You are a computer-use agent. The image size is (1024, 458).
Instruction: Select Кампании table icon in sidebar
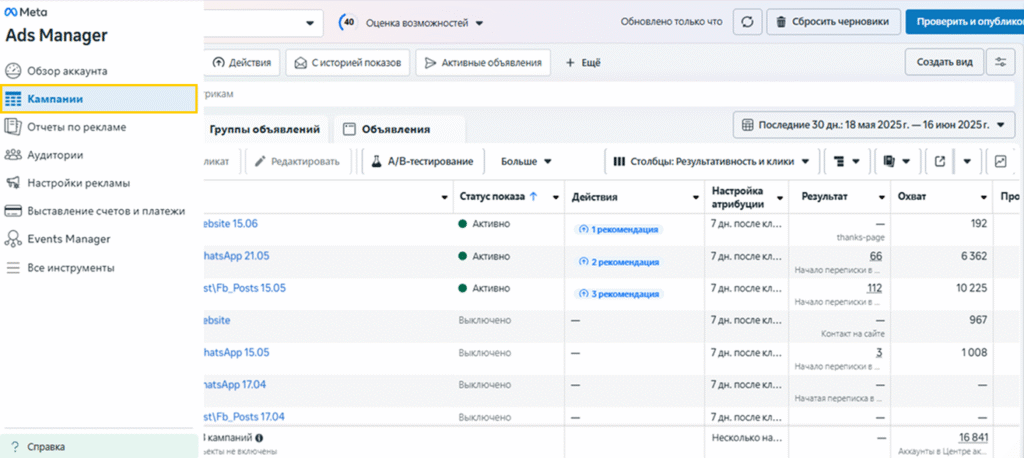[x=13, y=99]
